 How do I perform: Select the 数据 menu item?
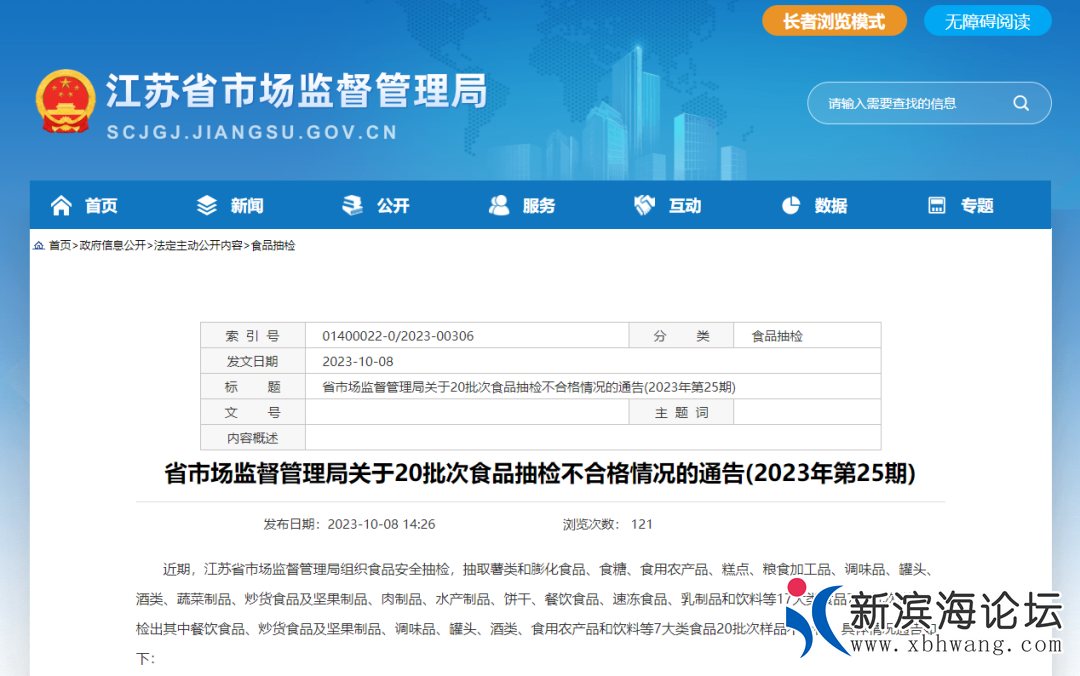(831, 206)
